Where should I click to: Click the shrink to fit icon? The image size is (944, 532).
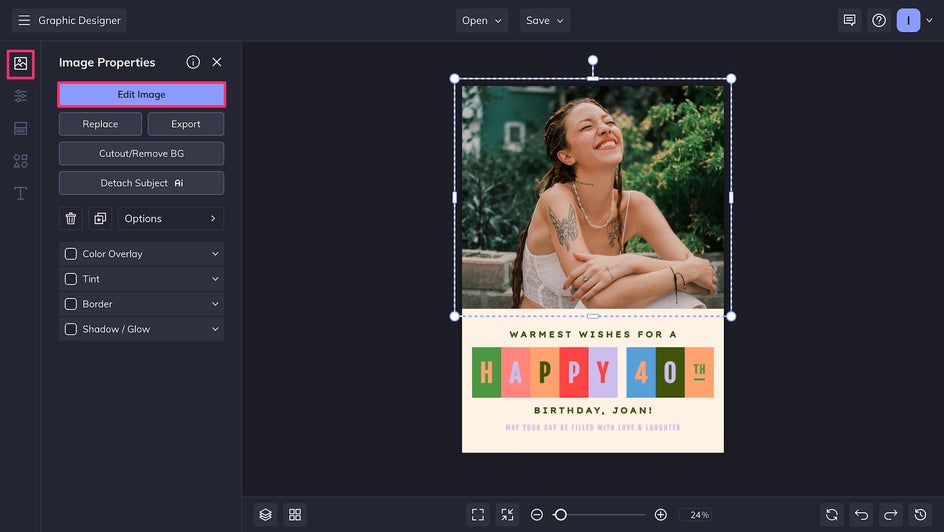coord(508,515)
